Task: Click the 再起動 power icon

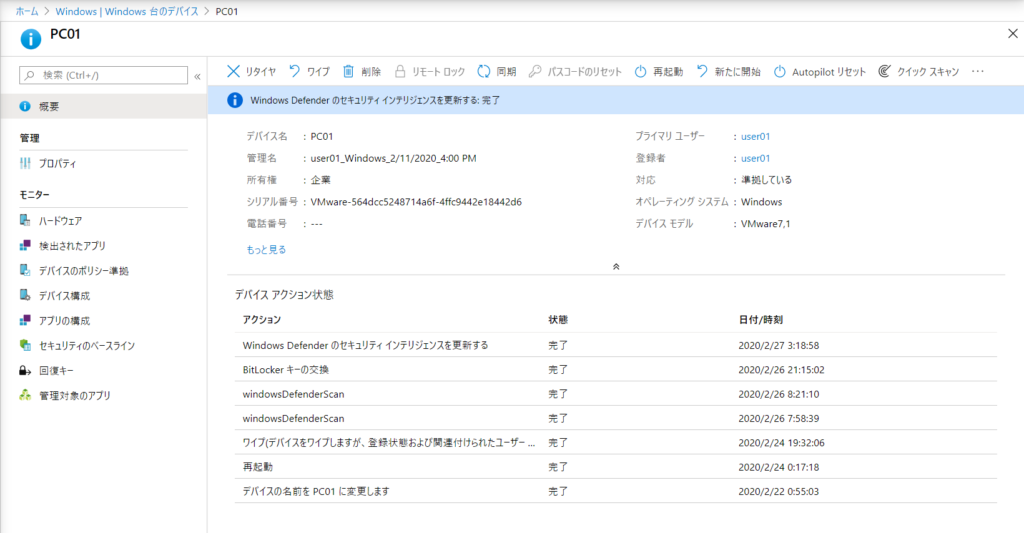Action: (x=641, y=71)
